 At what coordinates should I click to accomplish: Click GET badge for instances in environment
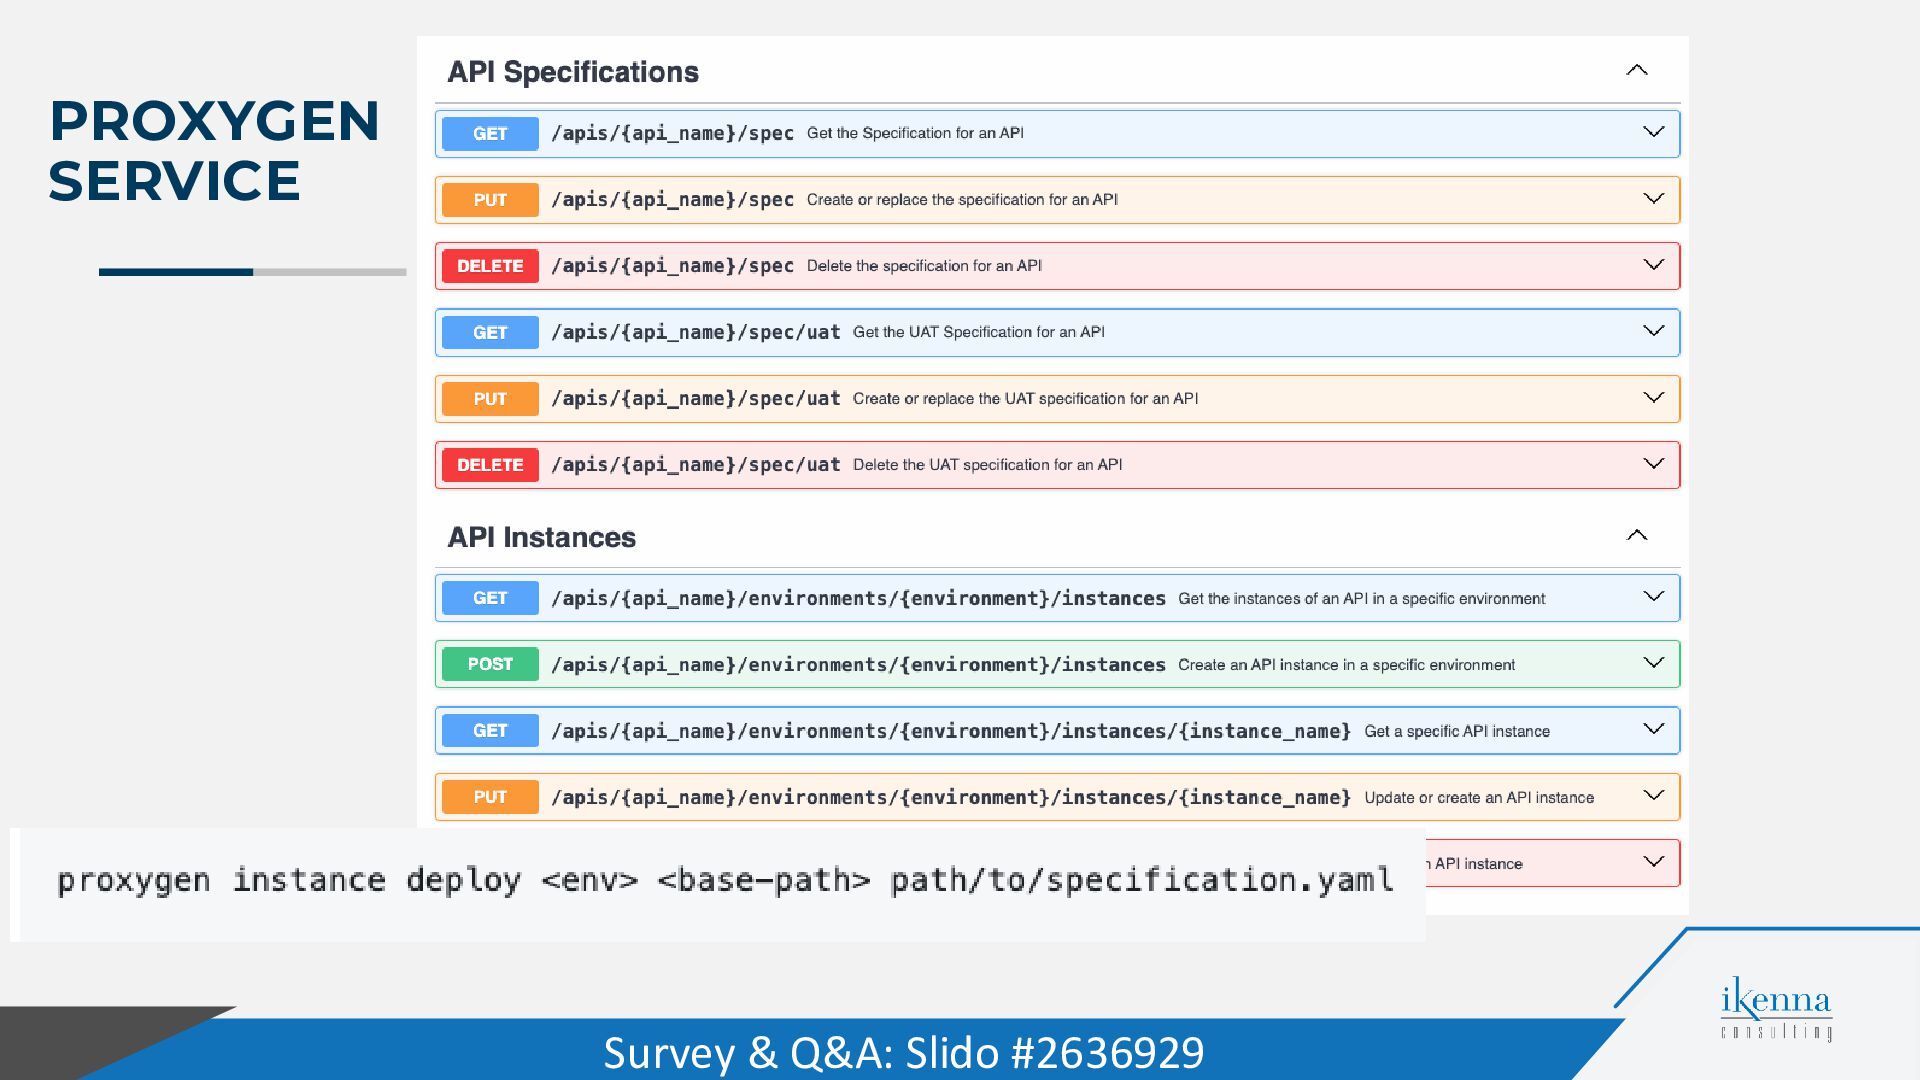[x=490, y=598]
